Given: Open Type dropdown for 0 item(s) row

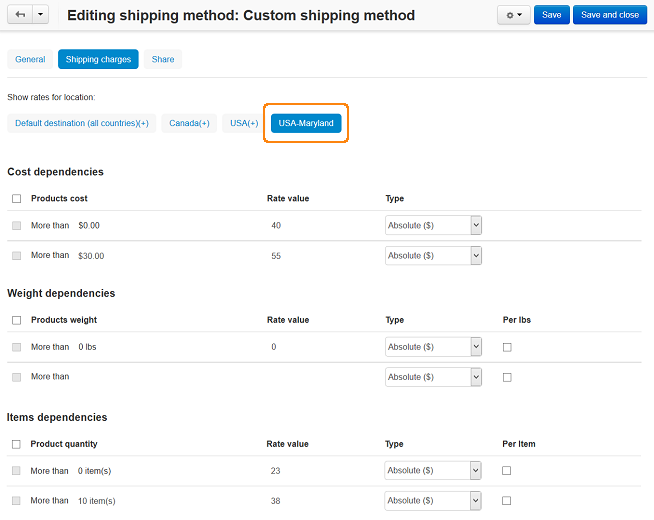Looking at the screenshot, I should (x=433, y=470).
